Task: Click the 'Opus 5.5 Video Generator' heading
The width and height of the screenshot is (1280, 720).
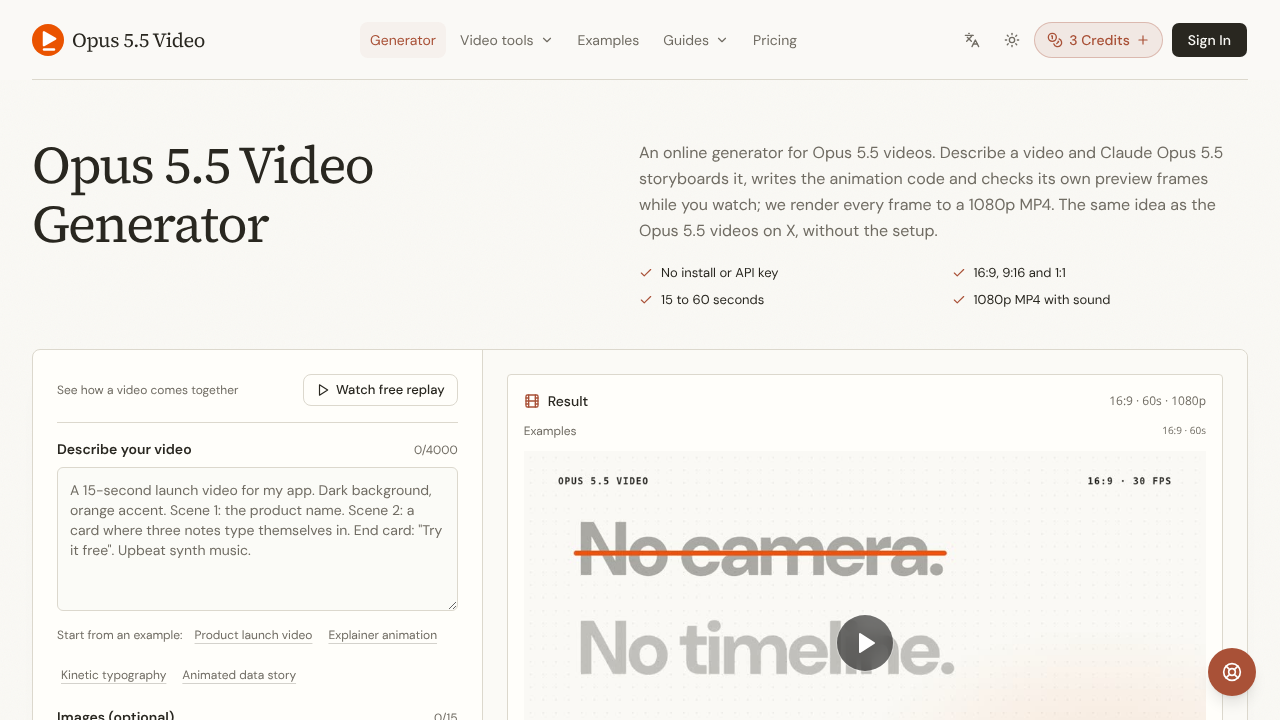Action: 203,195
